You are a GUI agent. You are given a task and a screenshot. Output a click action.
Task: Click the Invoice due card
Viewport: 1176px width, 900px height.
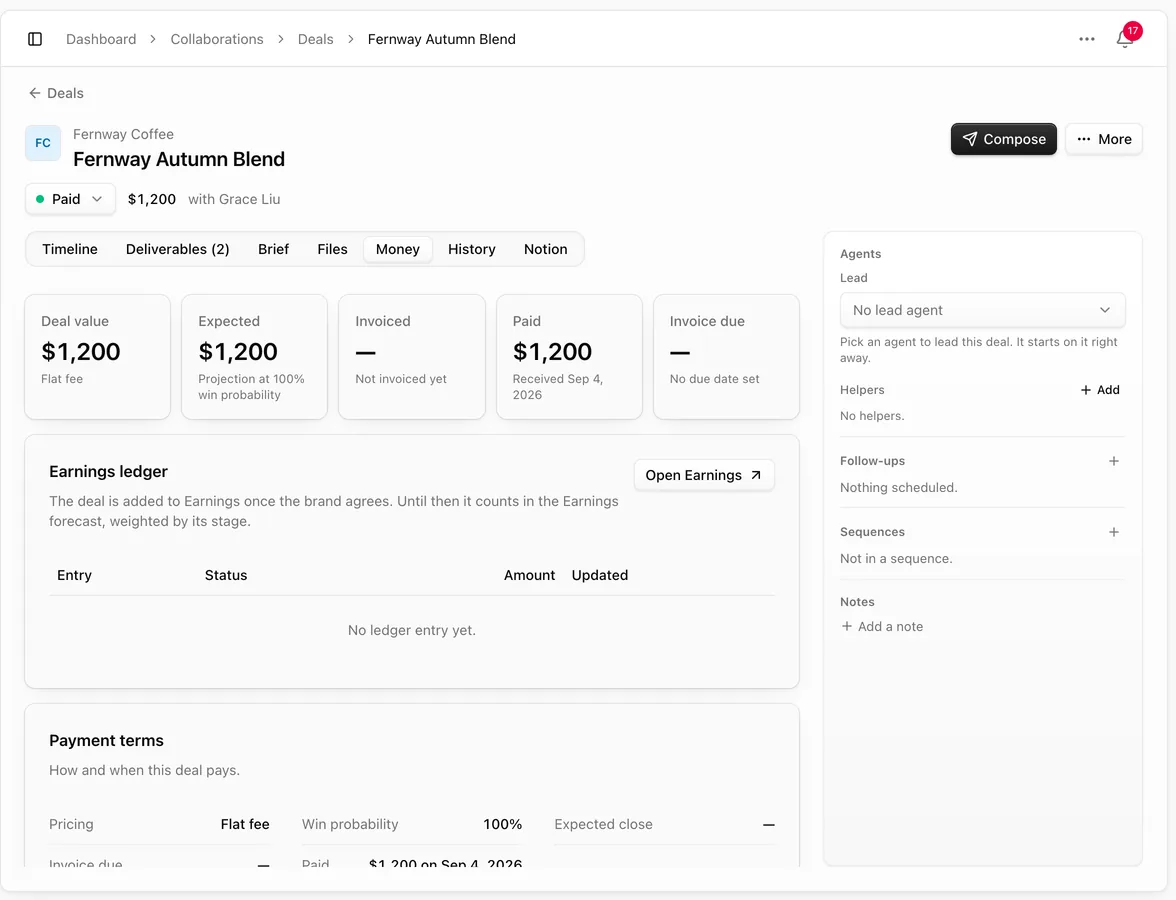point(726,357)
